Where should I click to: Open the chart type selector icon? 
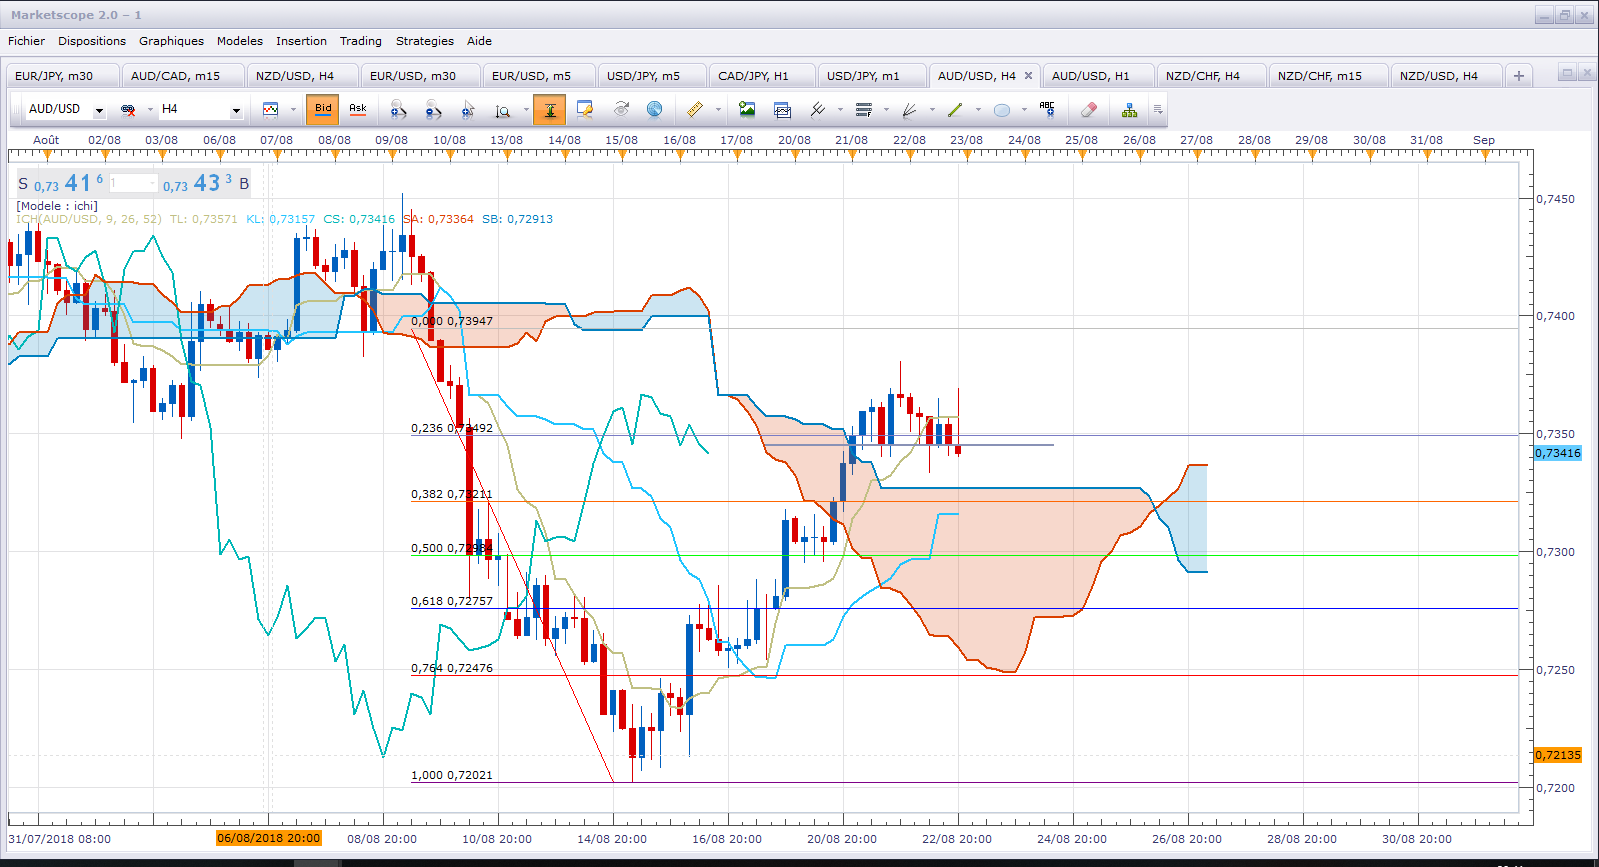pos(270,109)
